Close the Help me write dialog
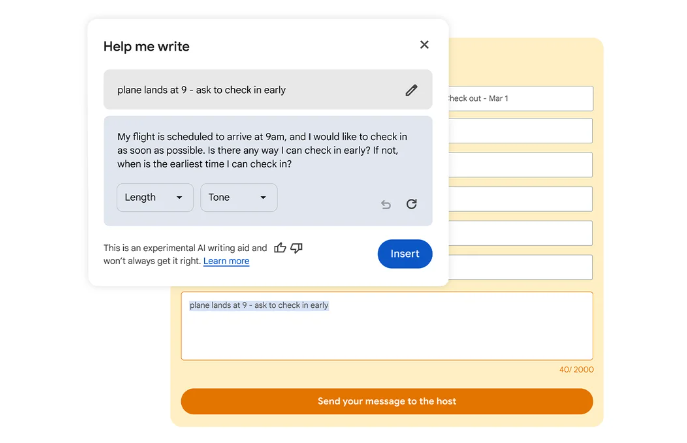Screen dimensions: 687x443 coord(424,45)
